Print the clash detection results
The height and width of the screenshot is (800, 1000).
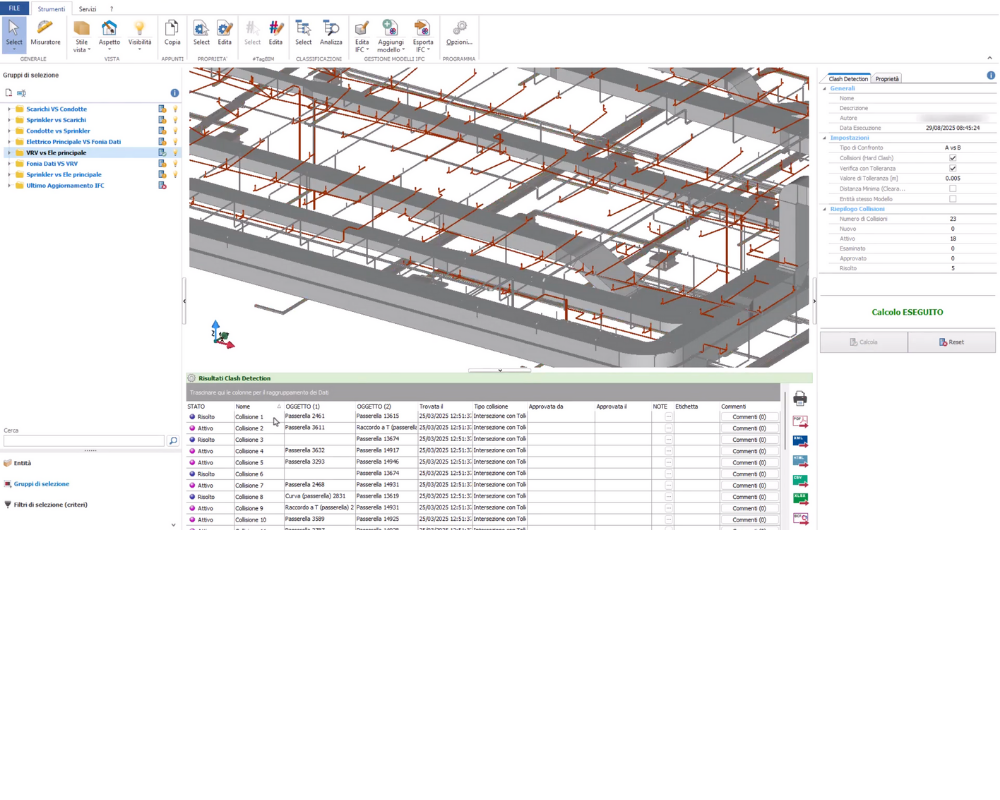(x=800, y=399)
